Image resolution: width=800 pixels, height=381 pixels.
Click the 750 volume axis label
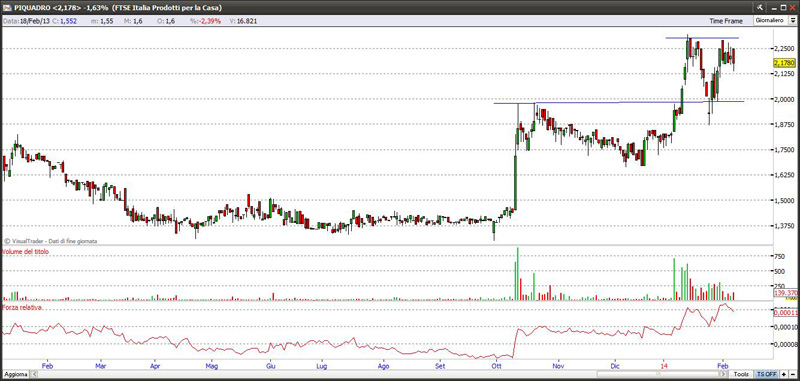(779, 257)
